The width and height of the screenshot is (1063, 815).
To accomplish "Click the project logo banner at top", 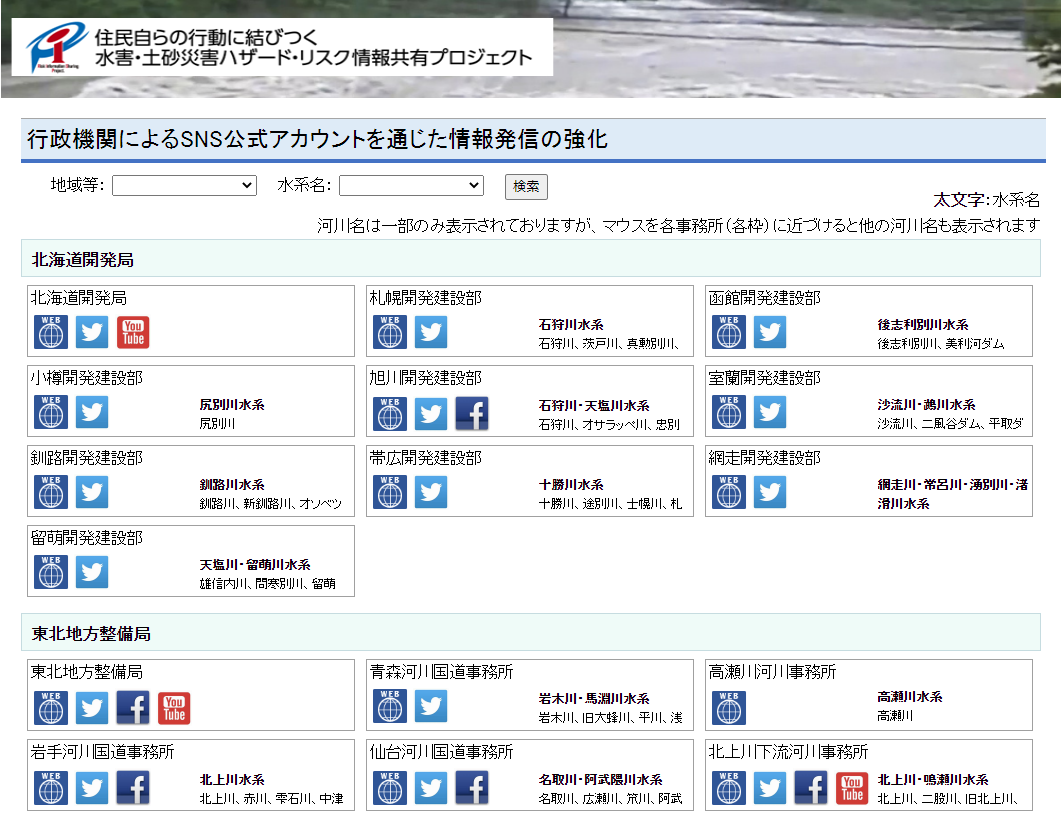I will pos(282,47).
